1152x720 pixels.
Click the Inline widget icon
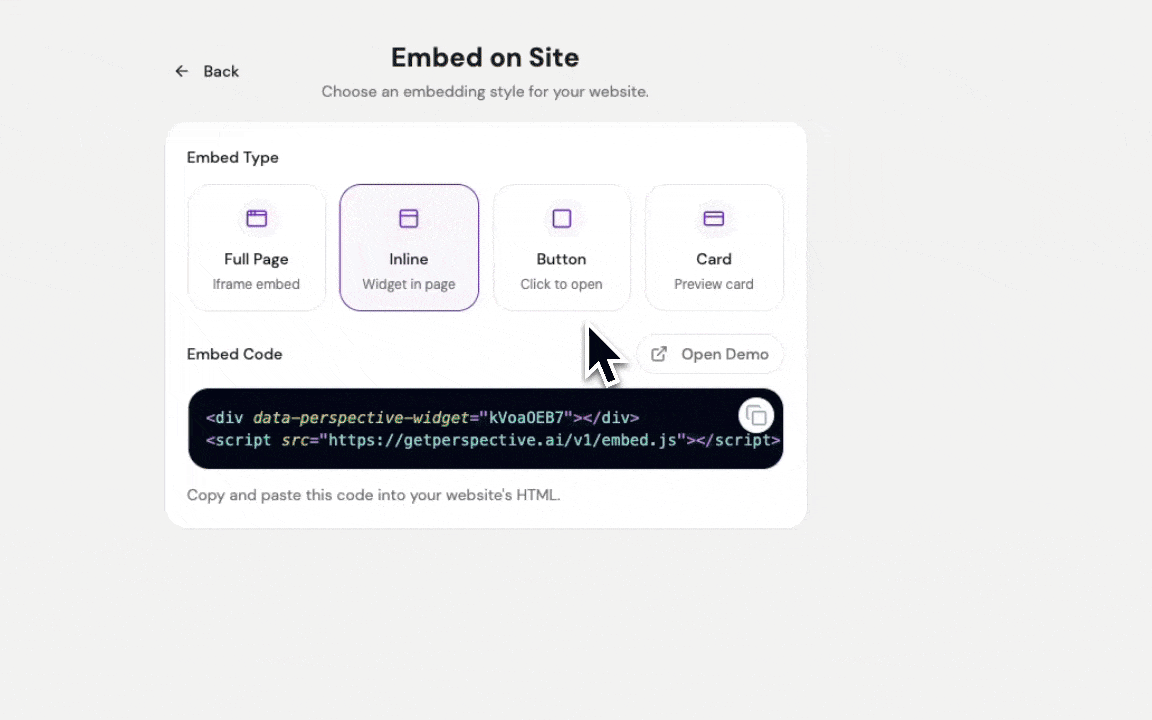[408, 218]
